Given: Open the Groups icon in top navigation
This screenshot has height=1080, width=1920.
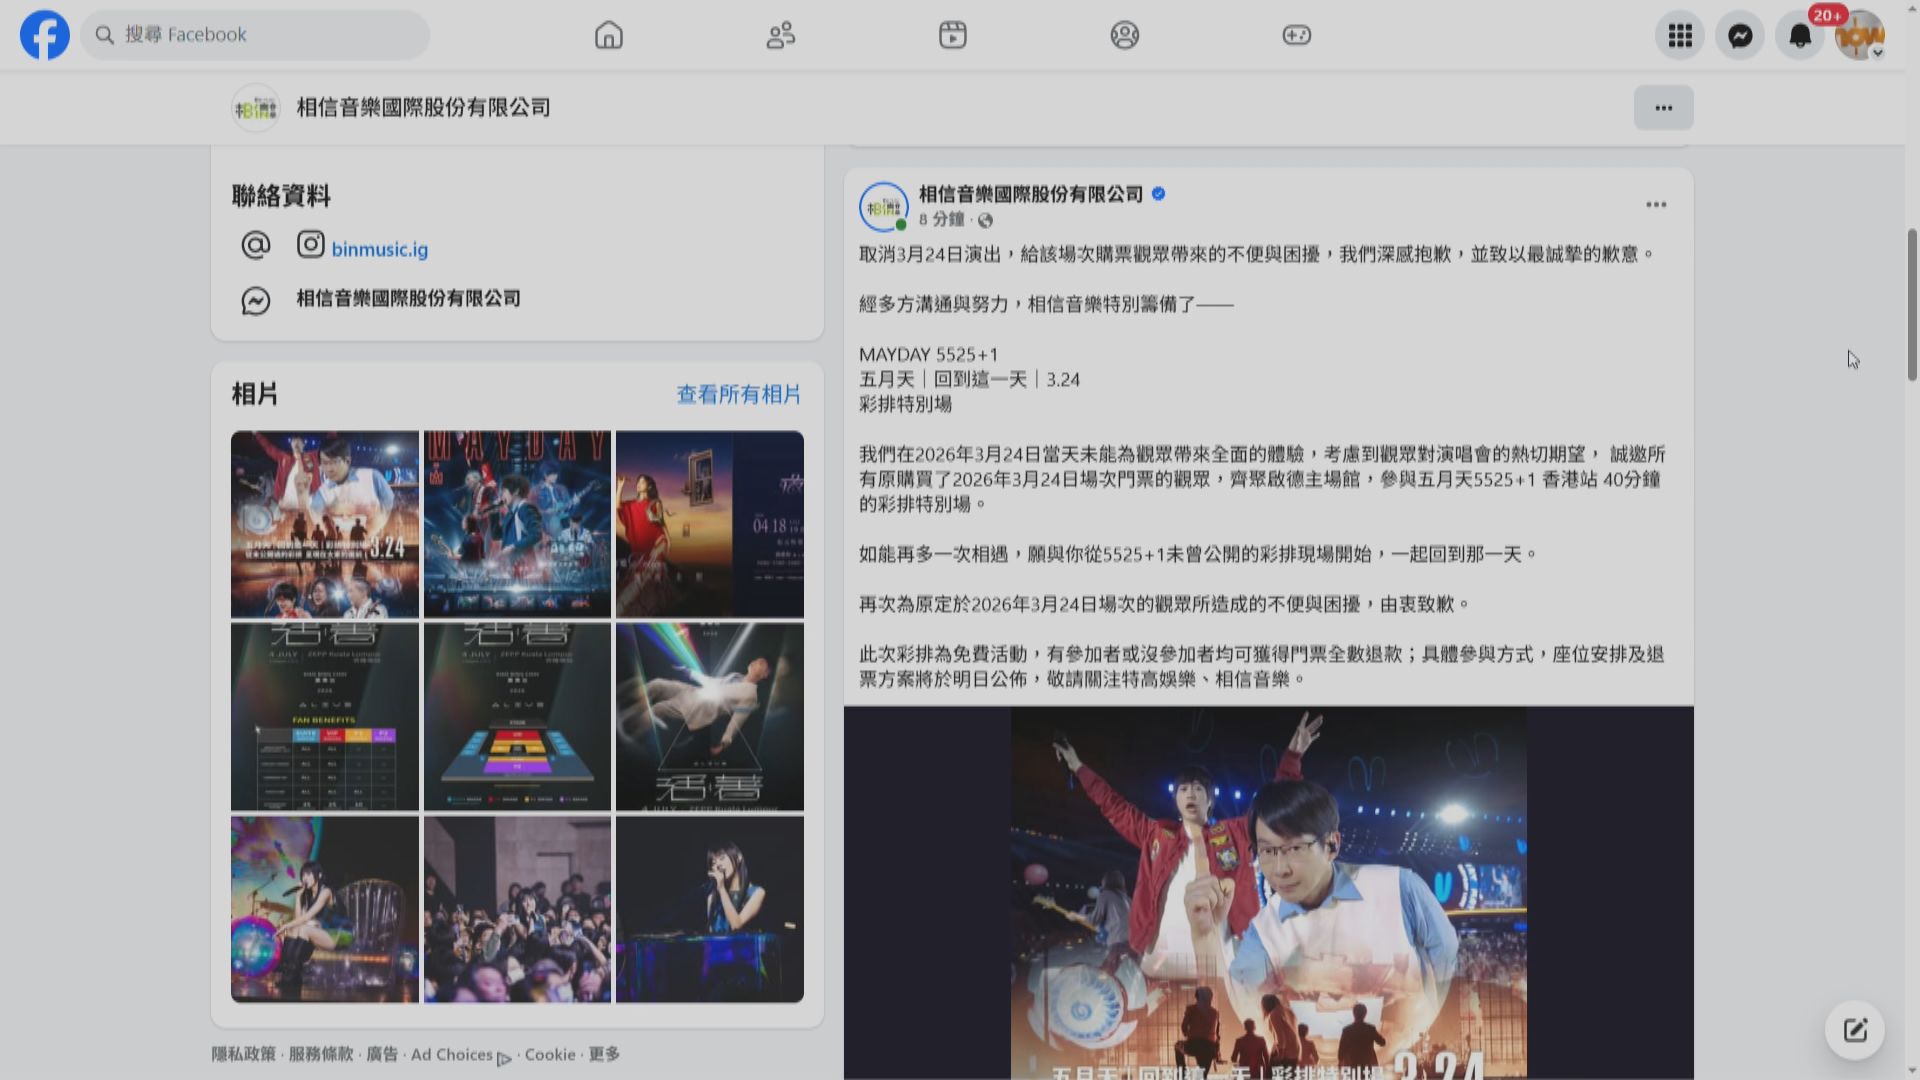Looking at the screenshot, I should click(x=1124, y=35).
